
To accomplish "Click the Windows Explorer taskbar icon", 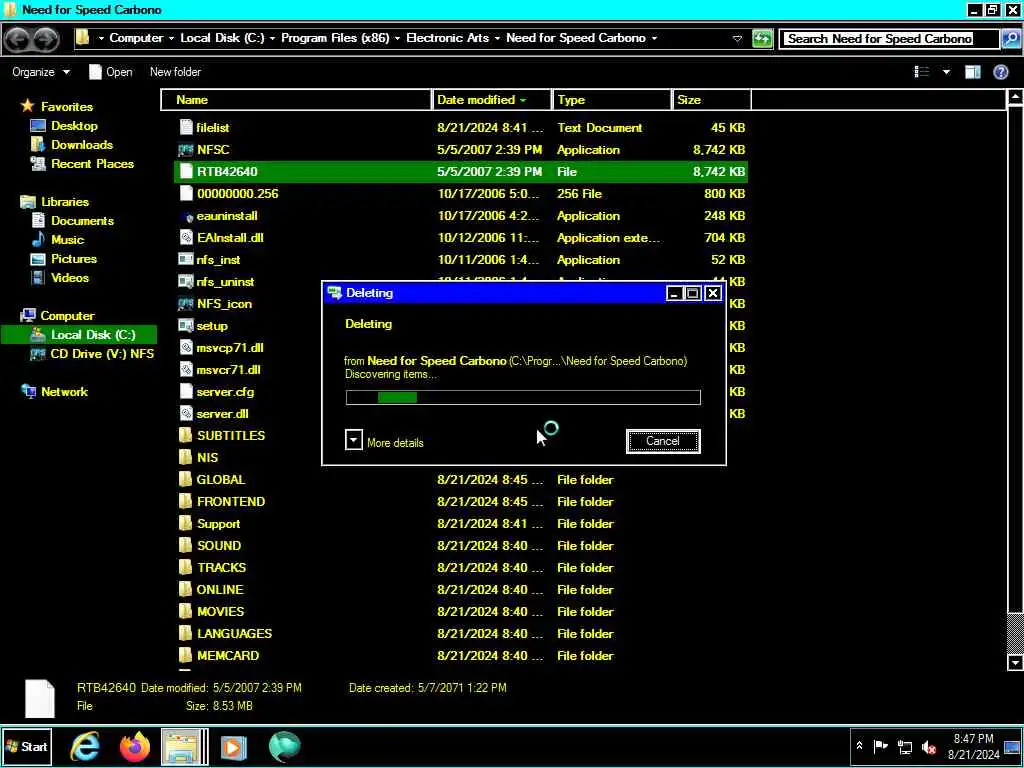I will pos(184,747).
